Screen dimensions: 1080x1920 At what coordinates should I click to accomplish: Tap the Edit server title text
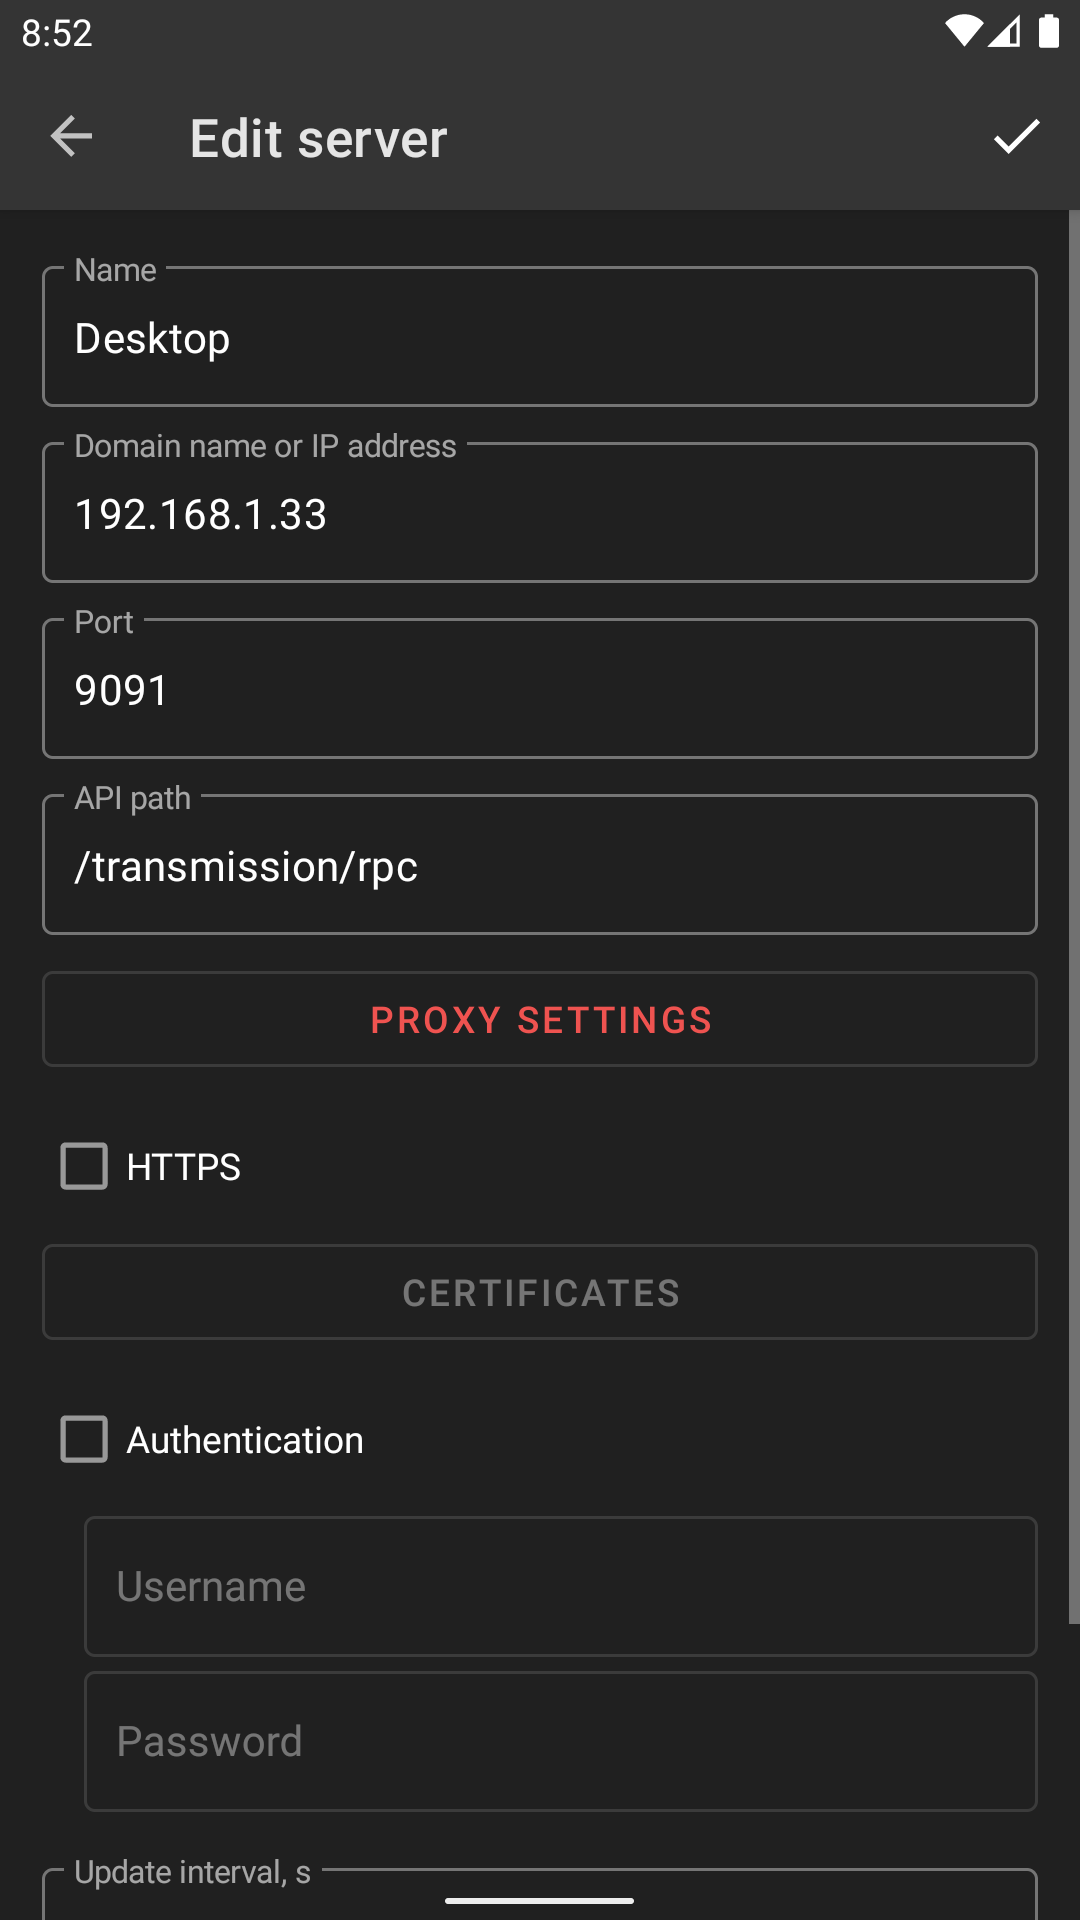tap(318, 138)
